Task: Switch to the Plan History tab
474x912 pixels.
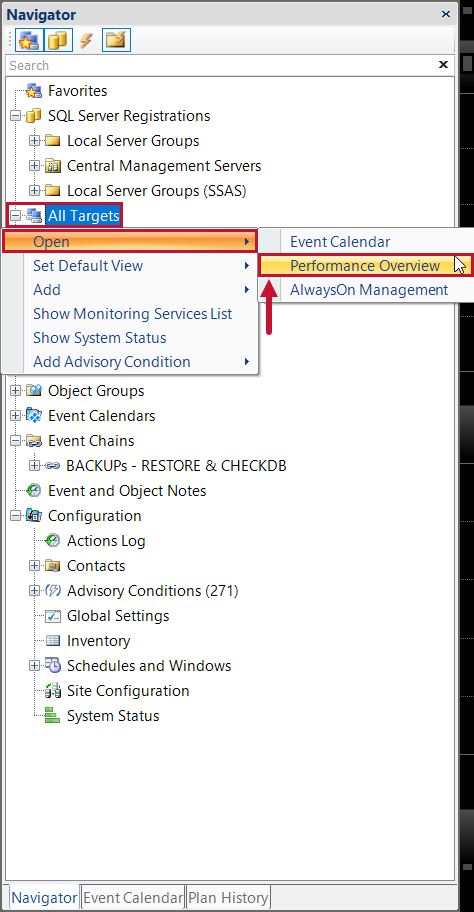Action: pos(228,897)
